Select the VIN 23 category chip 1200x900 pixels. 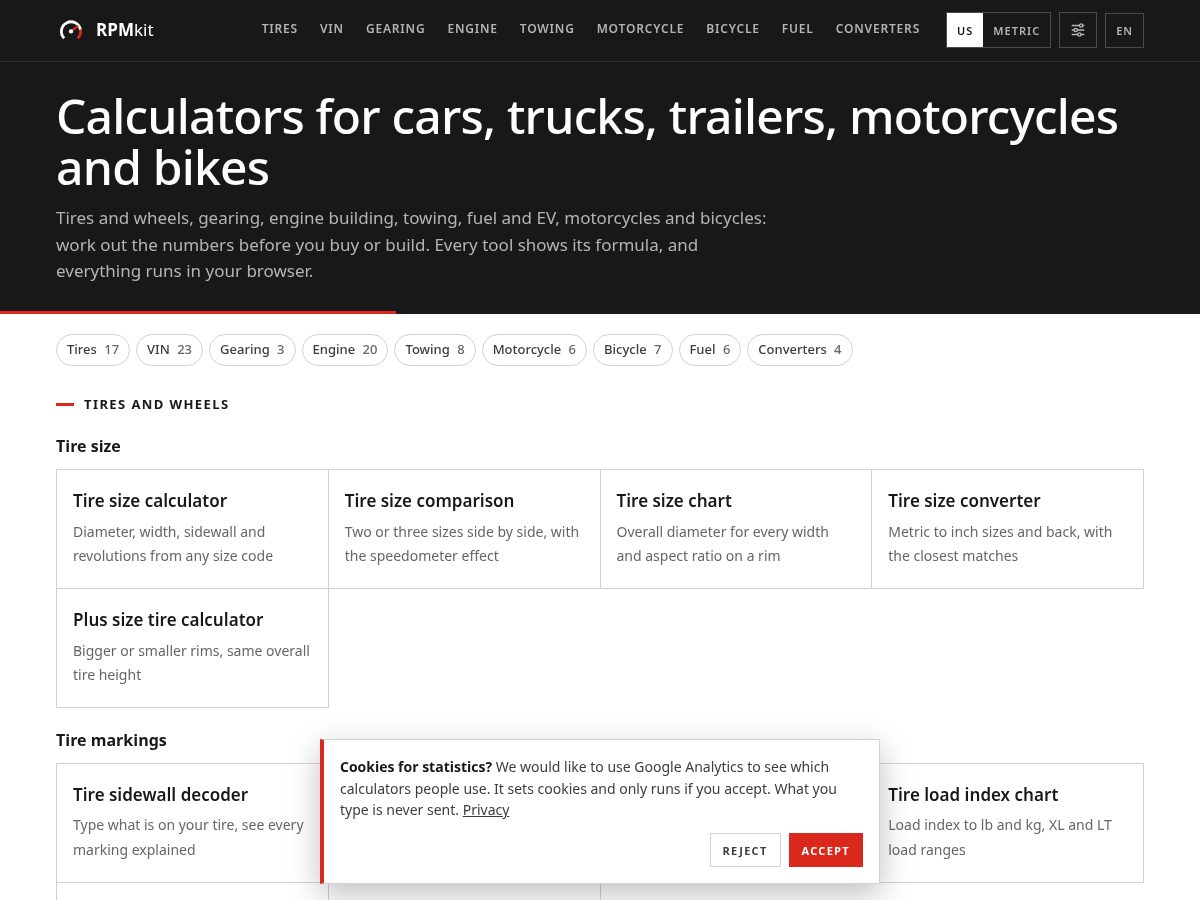click(x=169, y=350)
